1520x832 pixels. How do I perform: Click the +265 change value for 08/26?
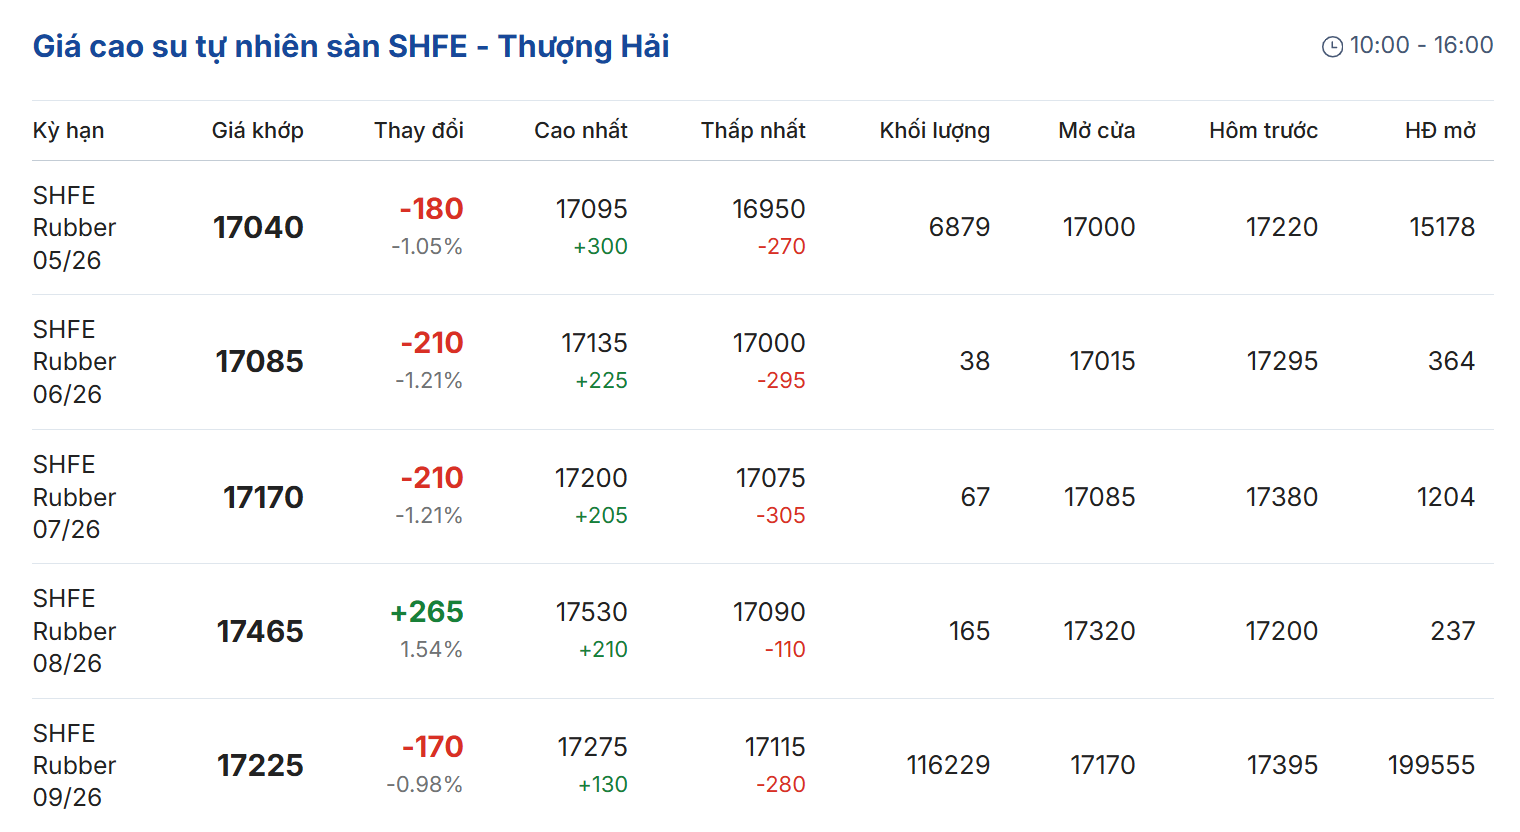click(x=427, y=612)
